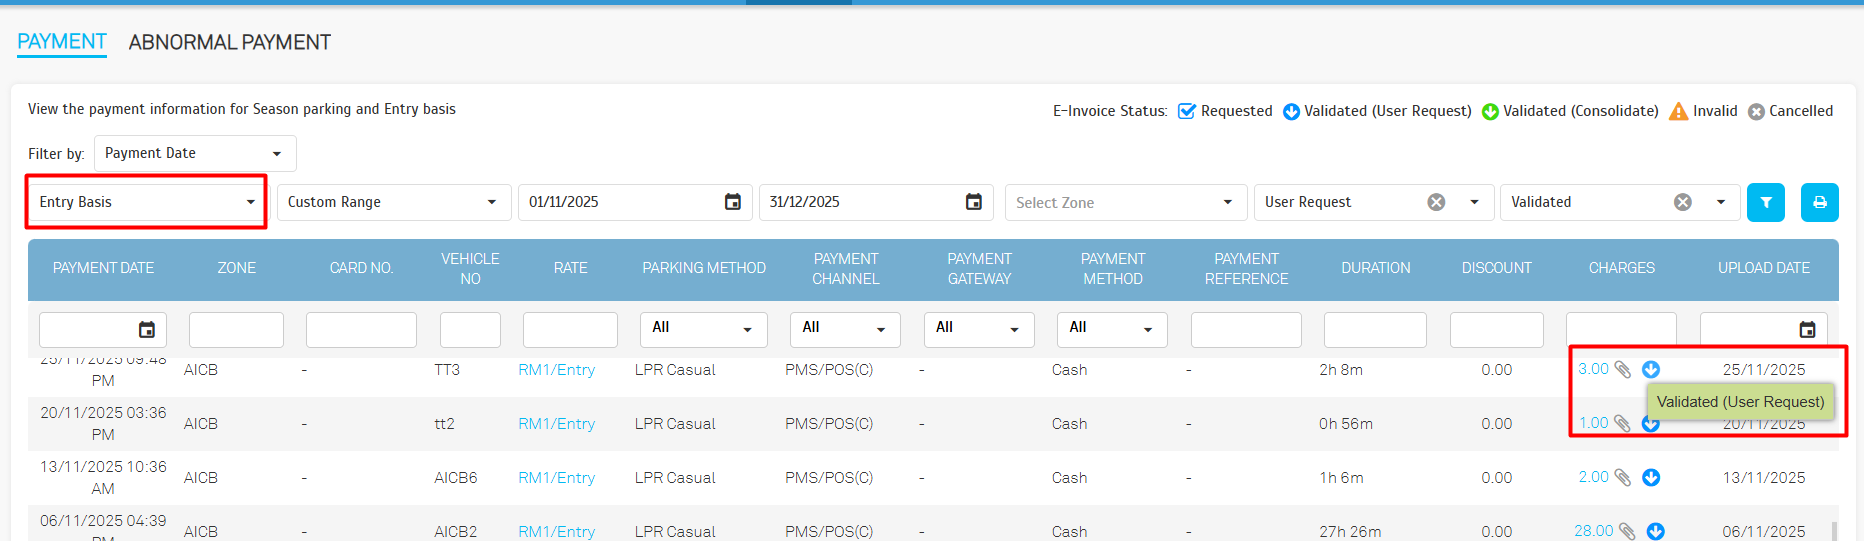Viewport: 1864px width, 541px height.
Task: Click validated e-invoice icon in 13/11/2025 row
Action: pos(1651,478)
